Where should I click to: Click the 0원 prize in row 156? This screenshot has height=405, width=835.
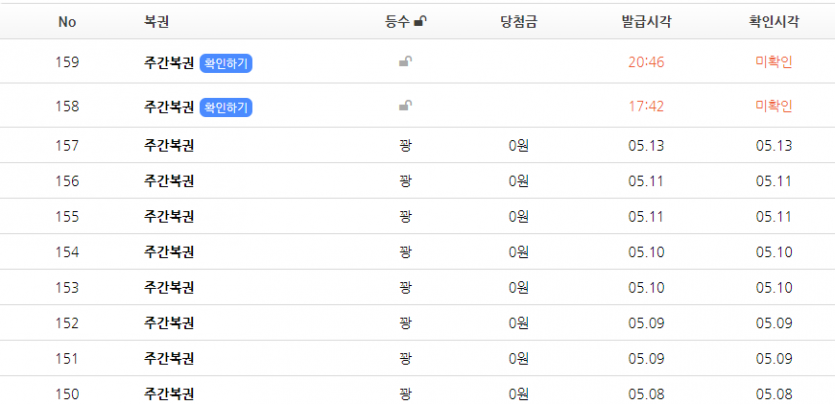tap(518, 181)
